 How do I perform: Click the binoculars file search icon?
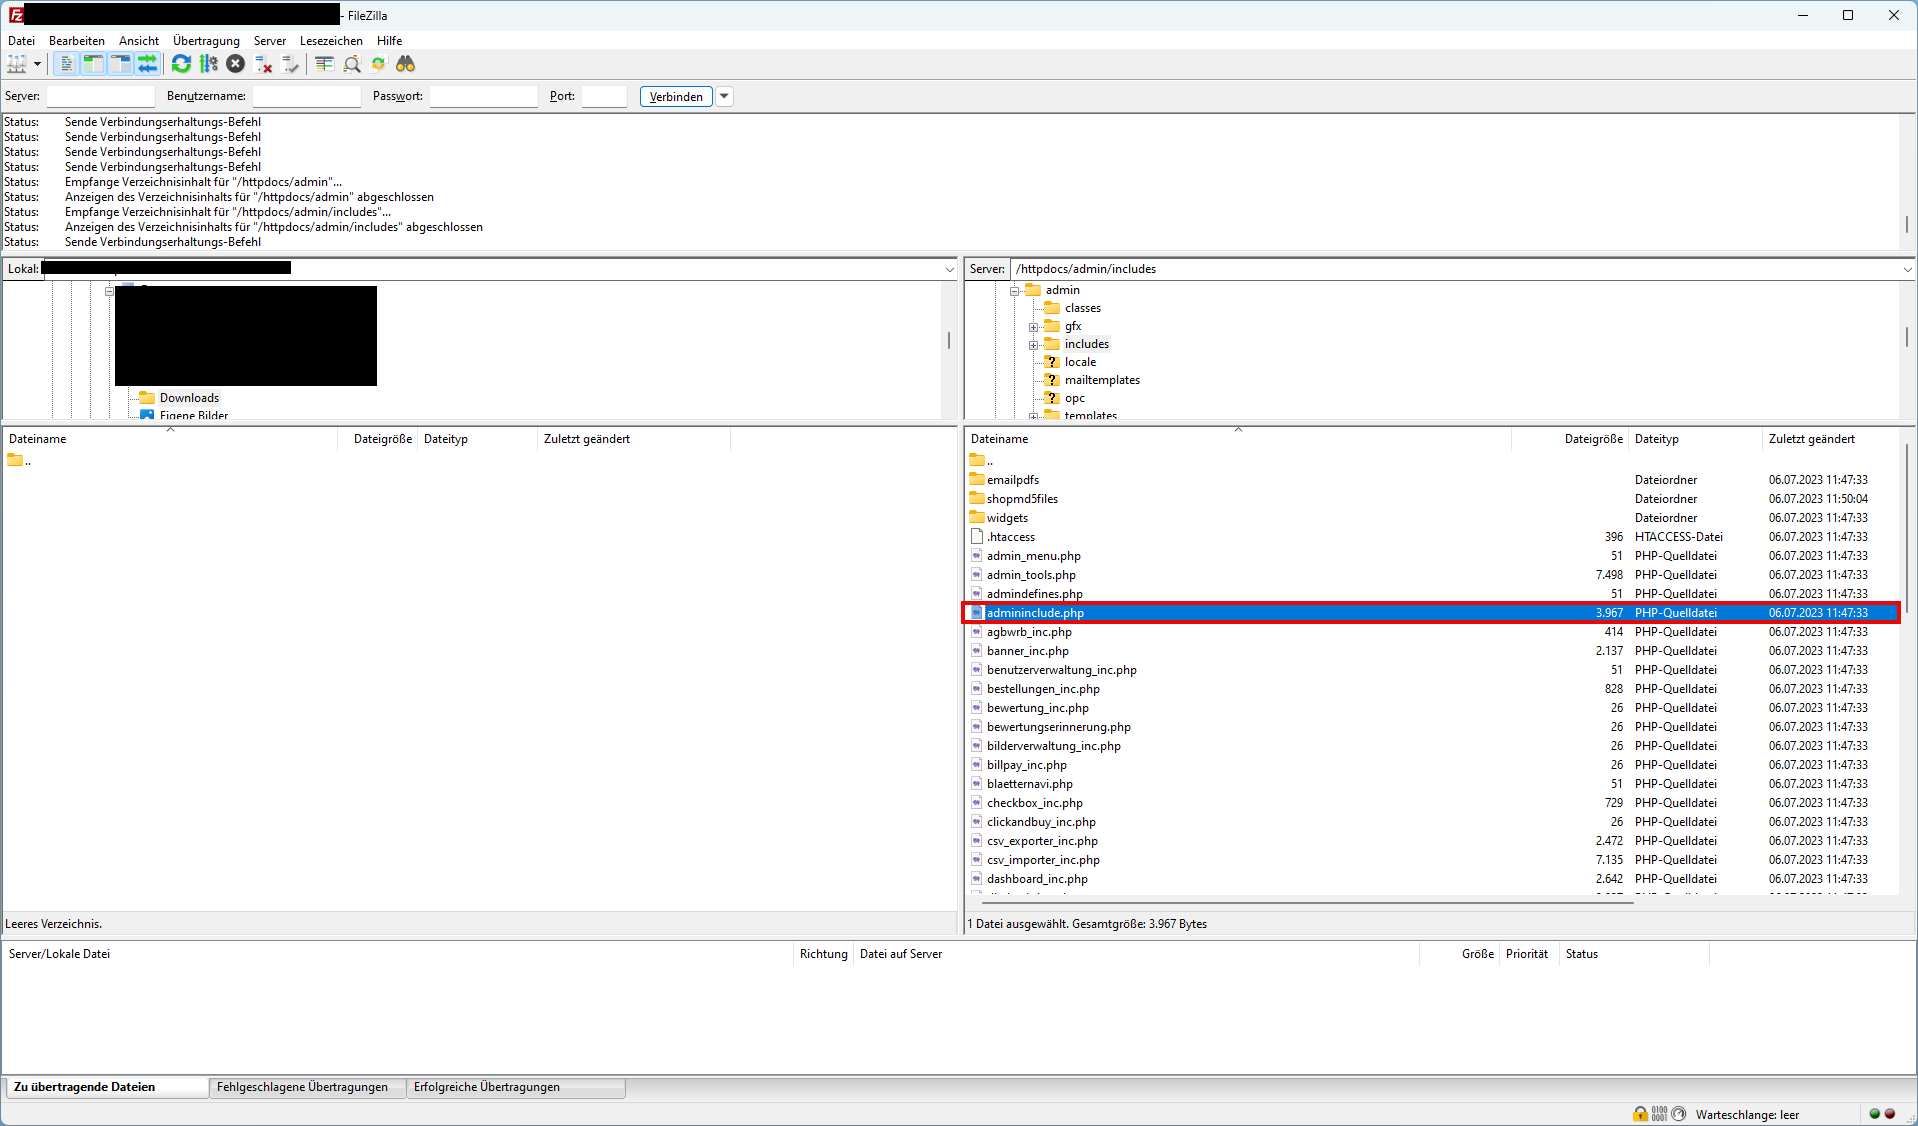(405, 64)
